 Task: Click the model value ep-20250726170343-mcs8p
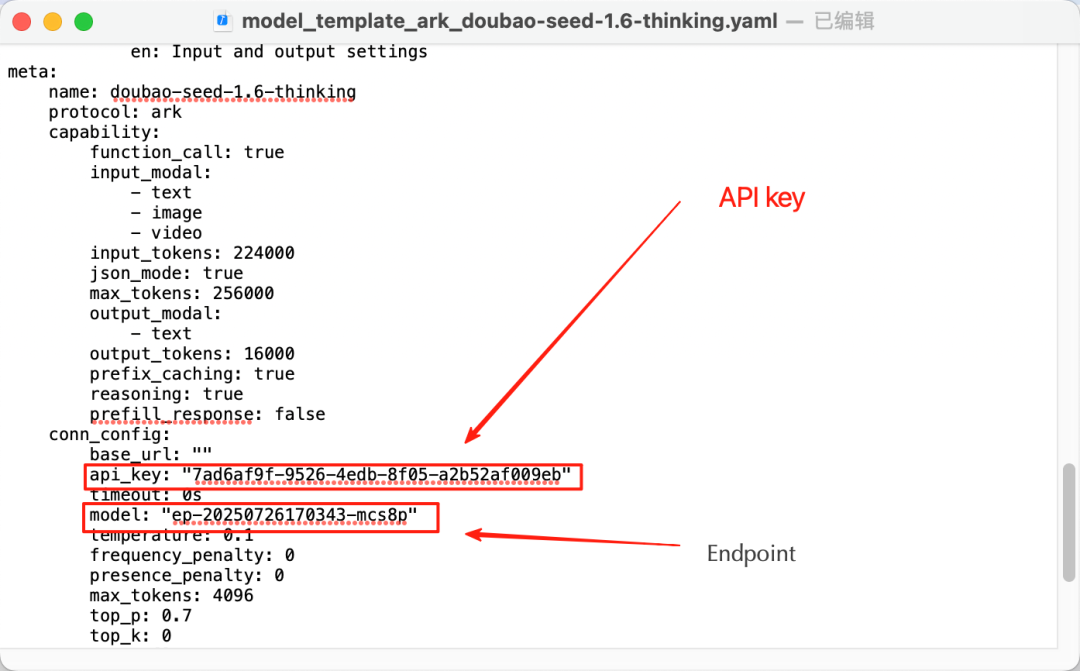point(289,515)
